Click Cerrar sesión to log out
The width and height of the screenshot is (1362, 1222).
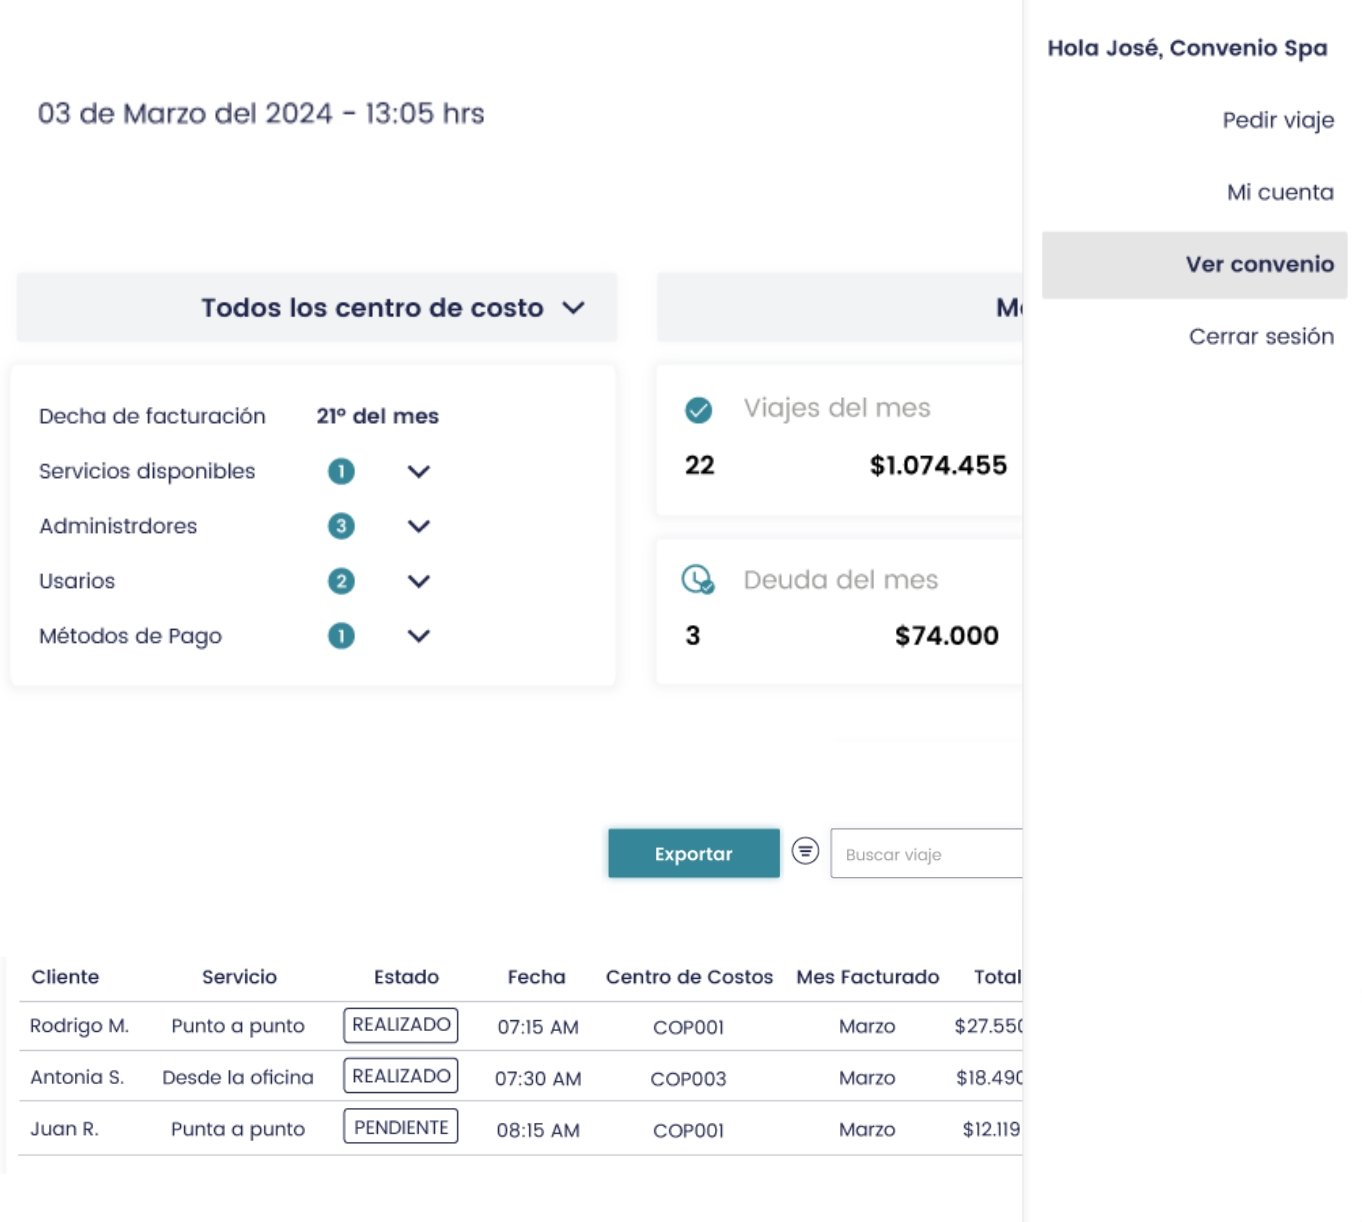click(1260, 337)
